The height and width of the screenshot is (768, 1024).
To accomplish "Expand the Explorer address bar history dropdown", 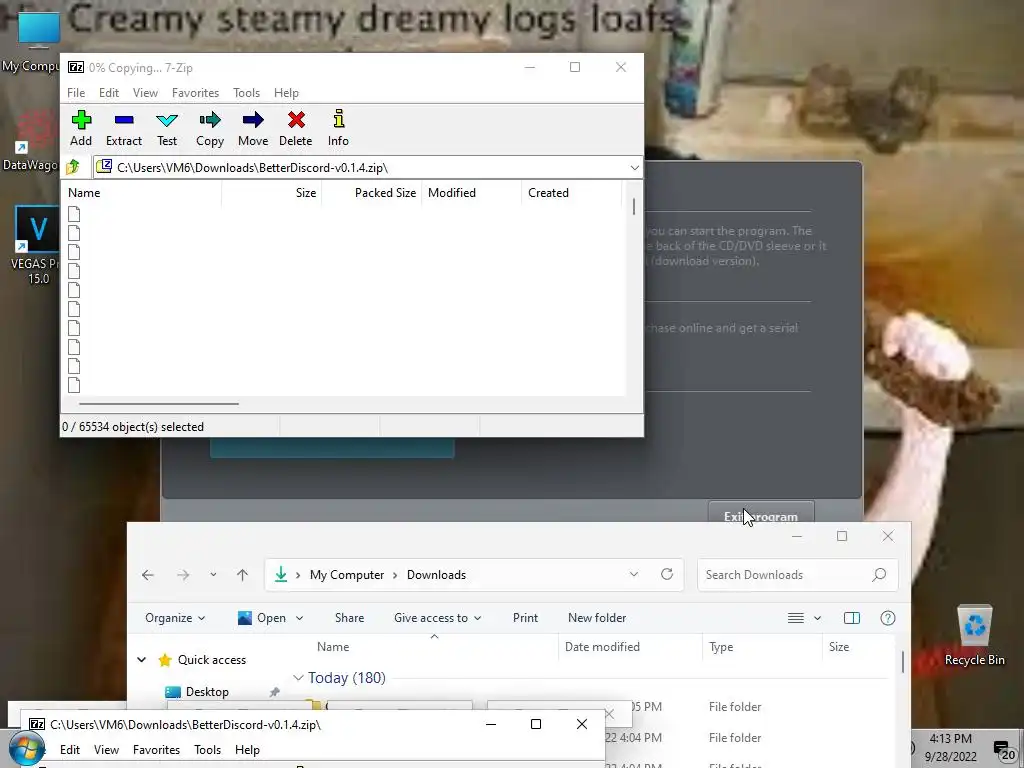I will click(x=633, y=574).
